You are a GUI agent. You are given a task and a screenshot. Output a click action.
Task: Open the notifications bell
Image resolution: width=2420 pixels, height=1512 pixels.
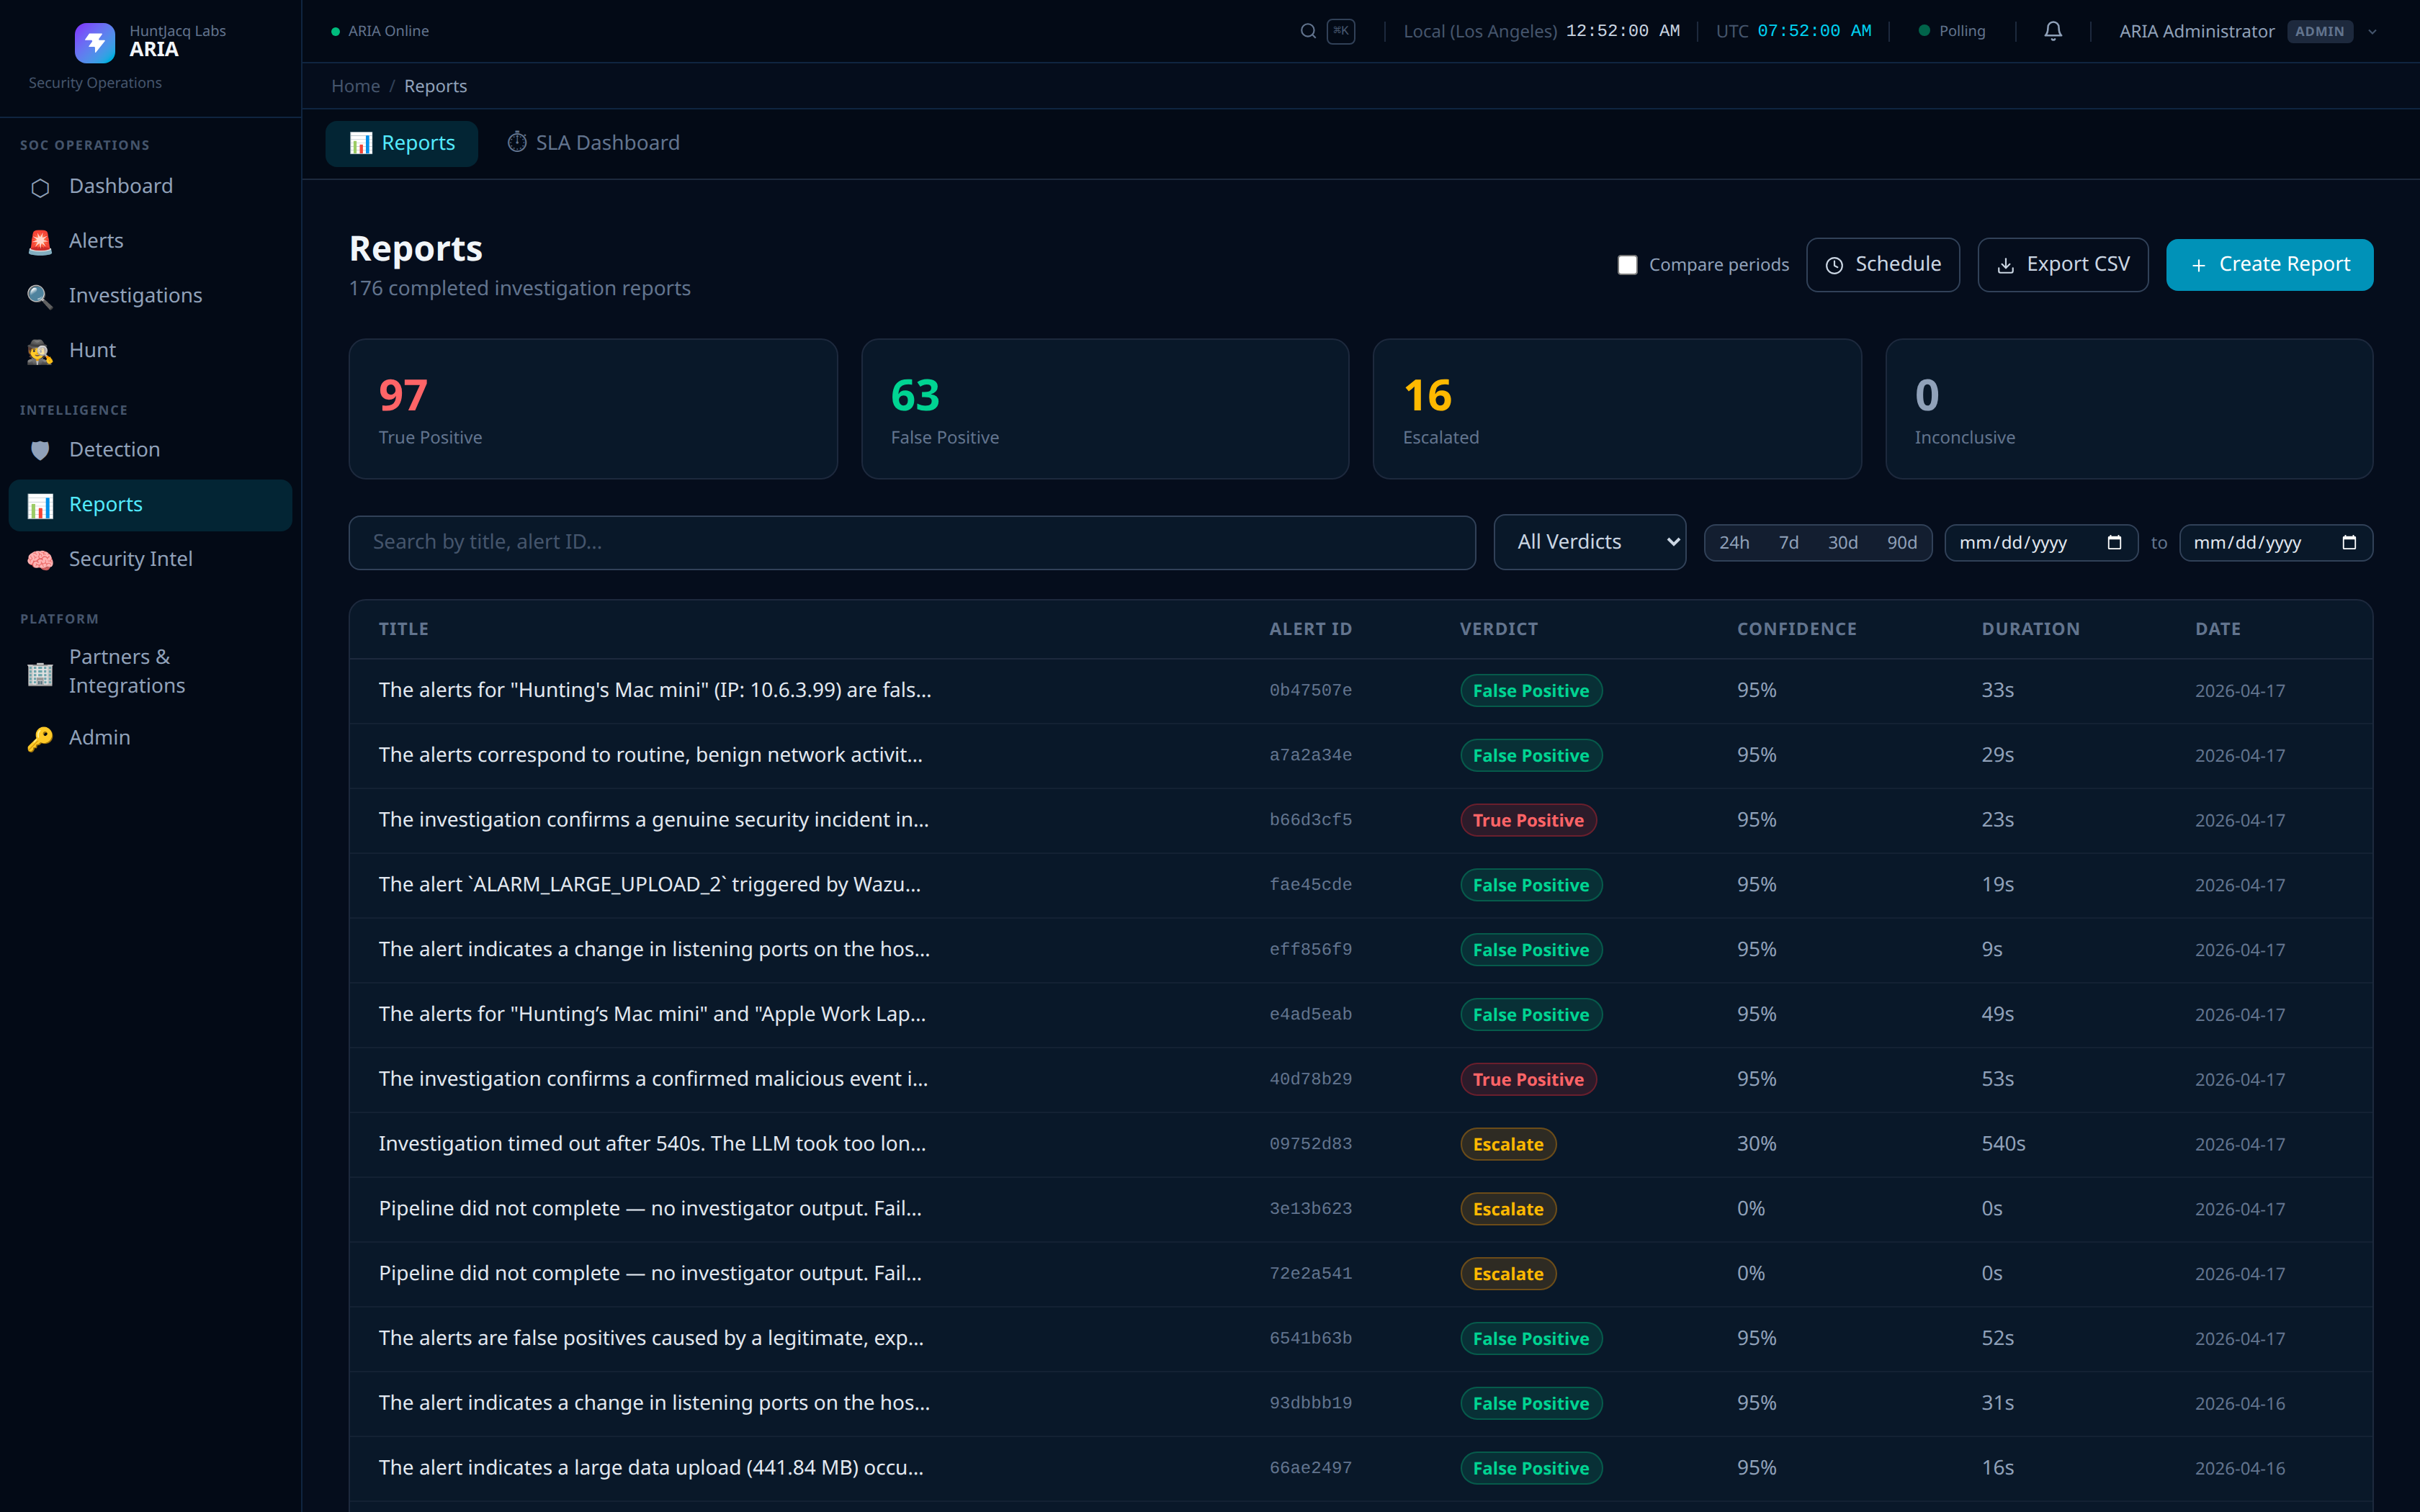[2052, 31]
